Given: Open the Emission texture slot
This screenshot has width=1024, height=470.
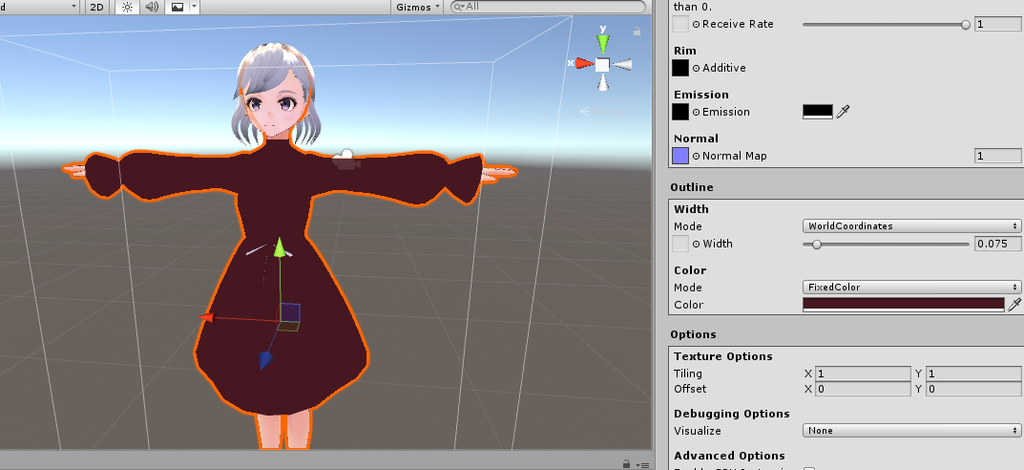Looking at the screenshot, I should pyautogui.click(x=680, y=112).
